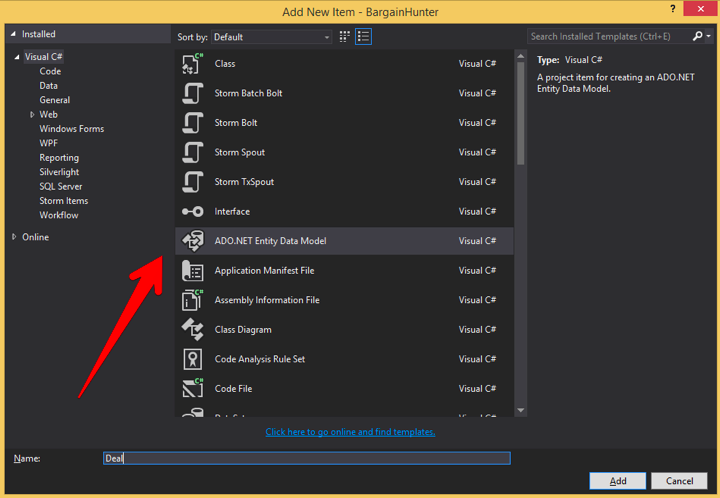This screenshot has width=720, height=498.
Task: Click the Add button
Action: coord(618,481)
